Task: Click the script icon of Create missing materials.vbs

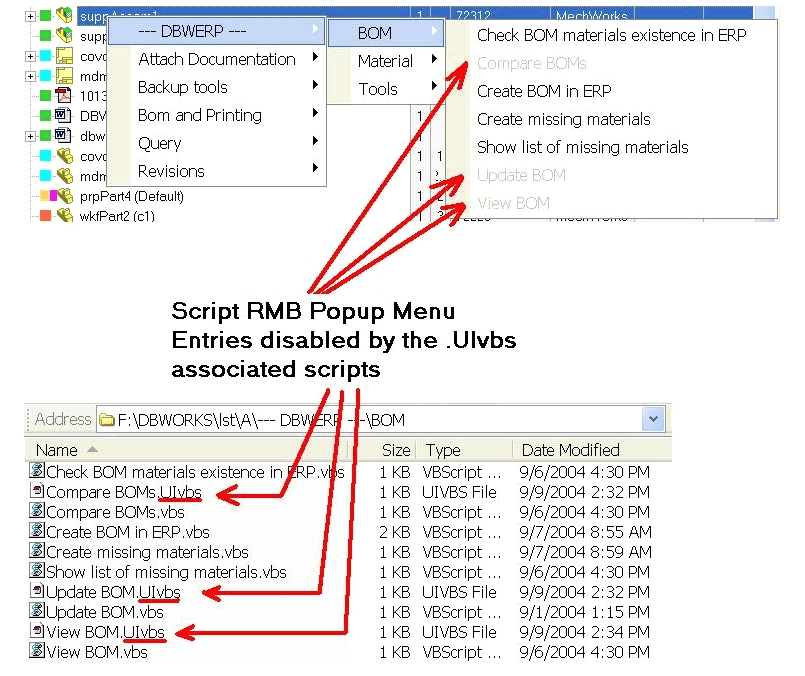Action: [x=37, y=550]
